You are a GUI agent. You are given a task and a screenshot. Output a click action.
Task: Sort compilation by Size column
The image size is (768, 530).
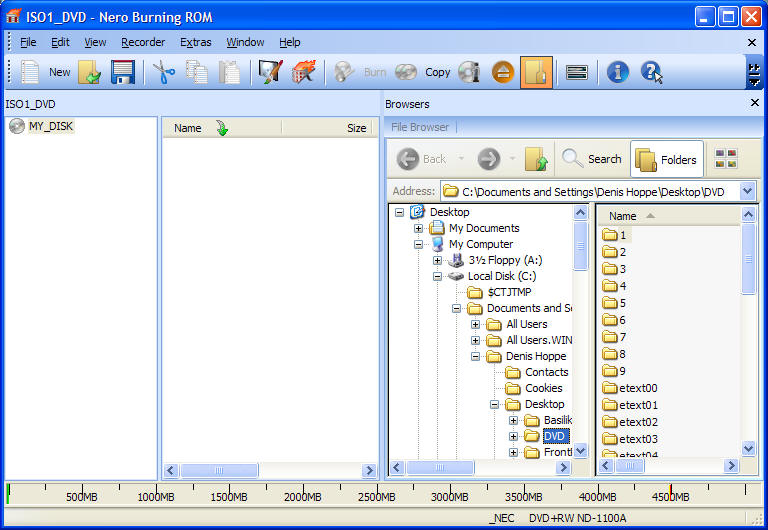coord(356,128)
